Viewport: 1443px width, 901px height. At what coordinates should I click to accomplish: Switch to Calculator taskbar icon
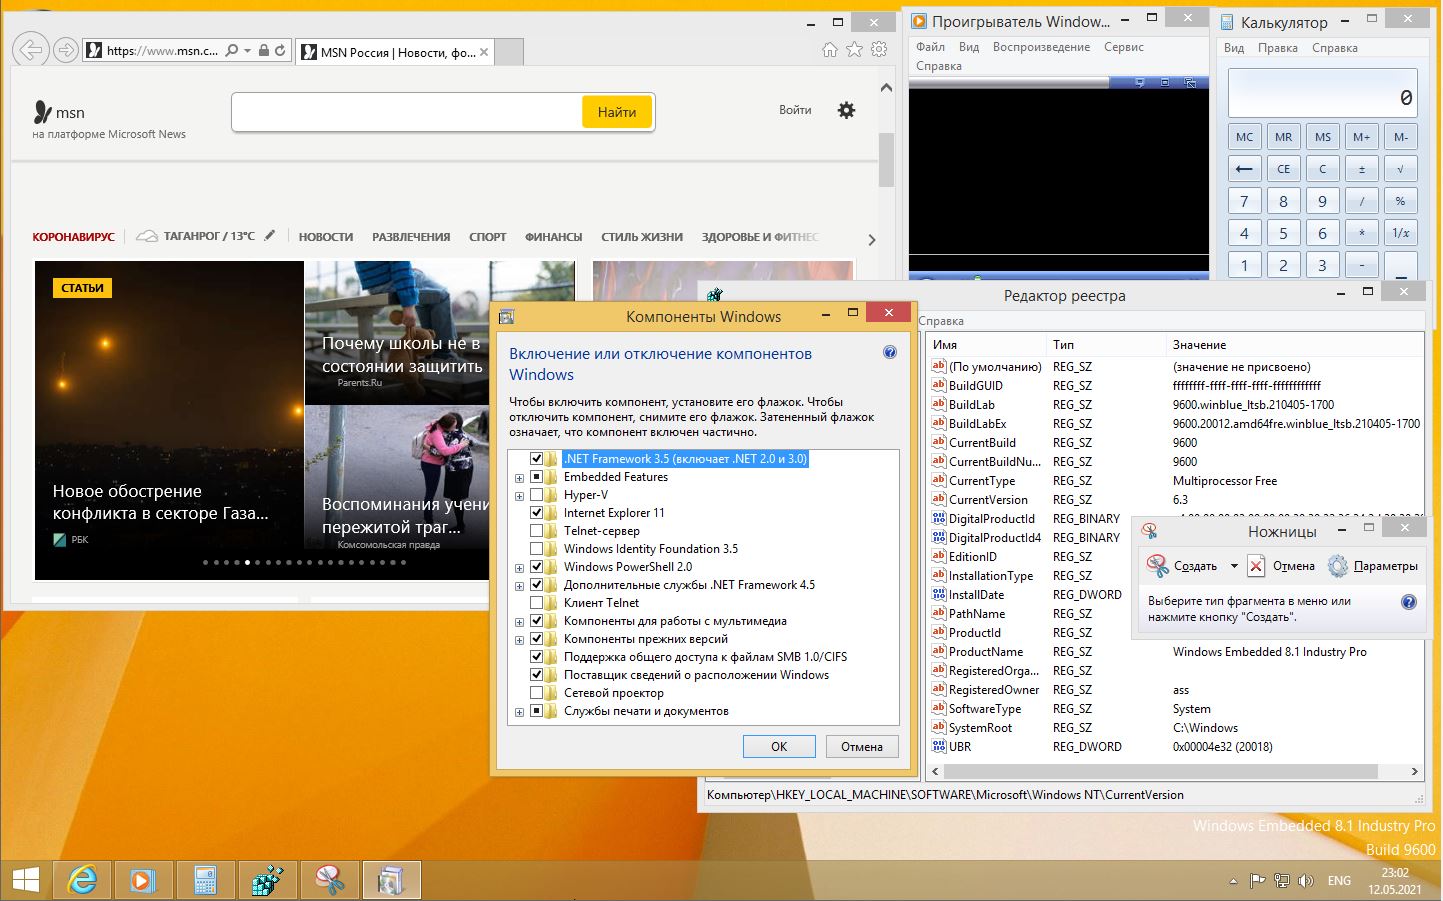pyautogui.click(x=205, y=880)
